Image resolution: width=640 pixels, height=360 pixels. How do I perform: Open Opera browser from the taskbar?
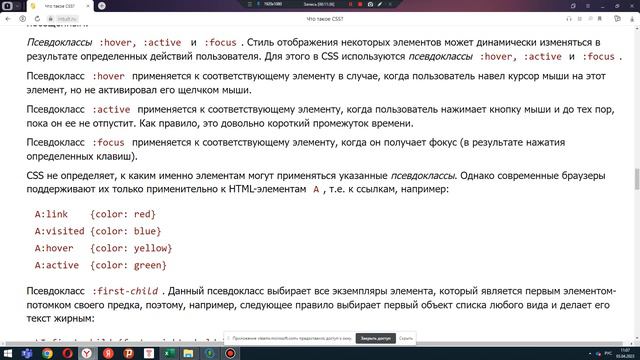68,353
